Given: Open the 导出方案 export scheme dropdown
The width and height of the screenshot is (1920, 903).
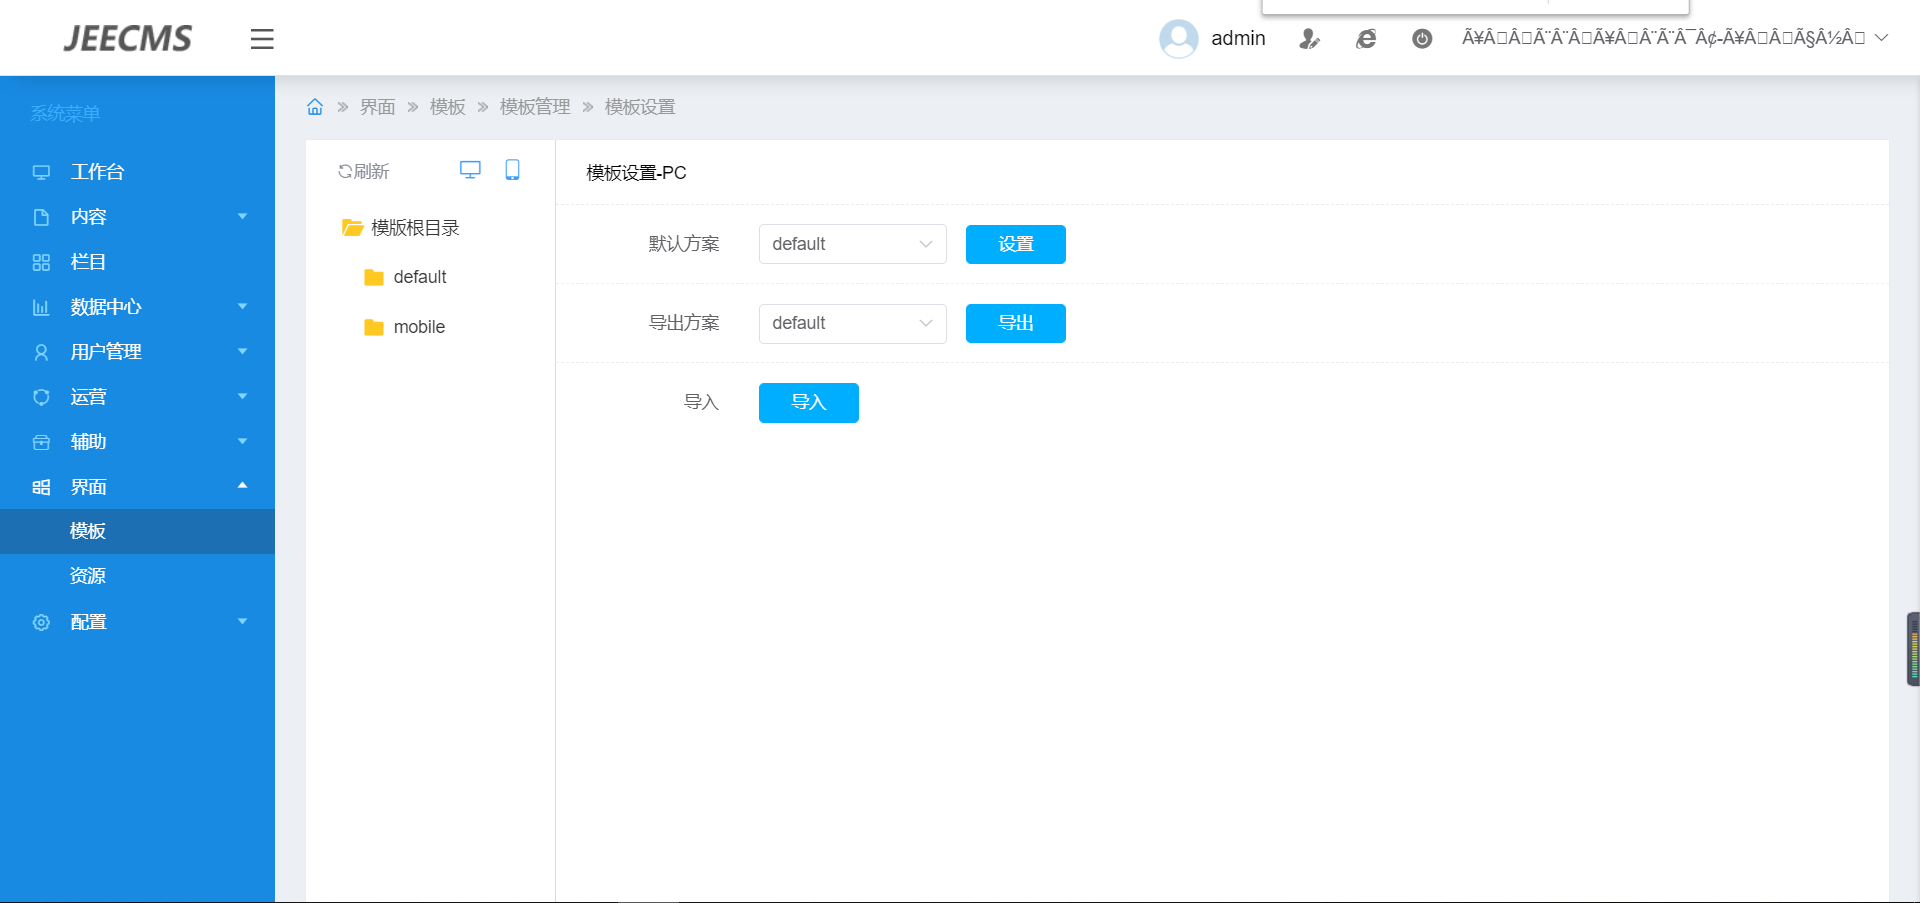Looking at the screenshot, I should tap(853, 323).
